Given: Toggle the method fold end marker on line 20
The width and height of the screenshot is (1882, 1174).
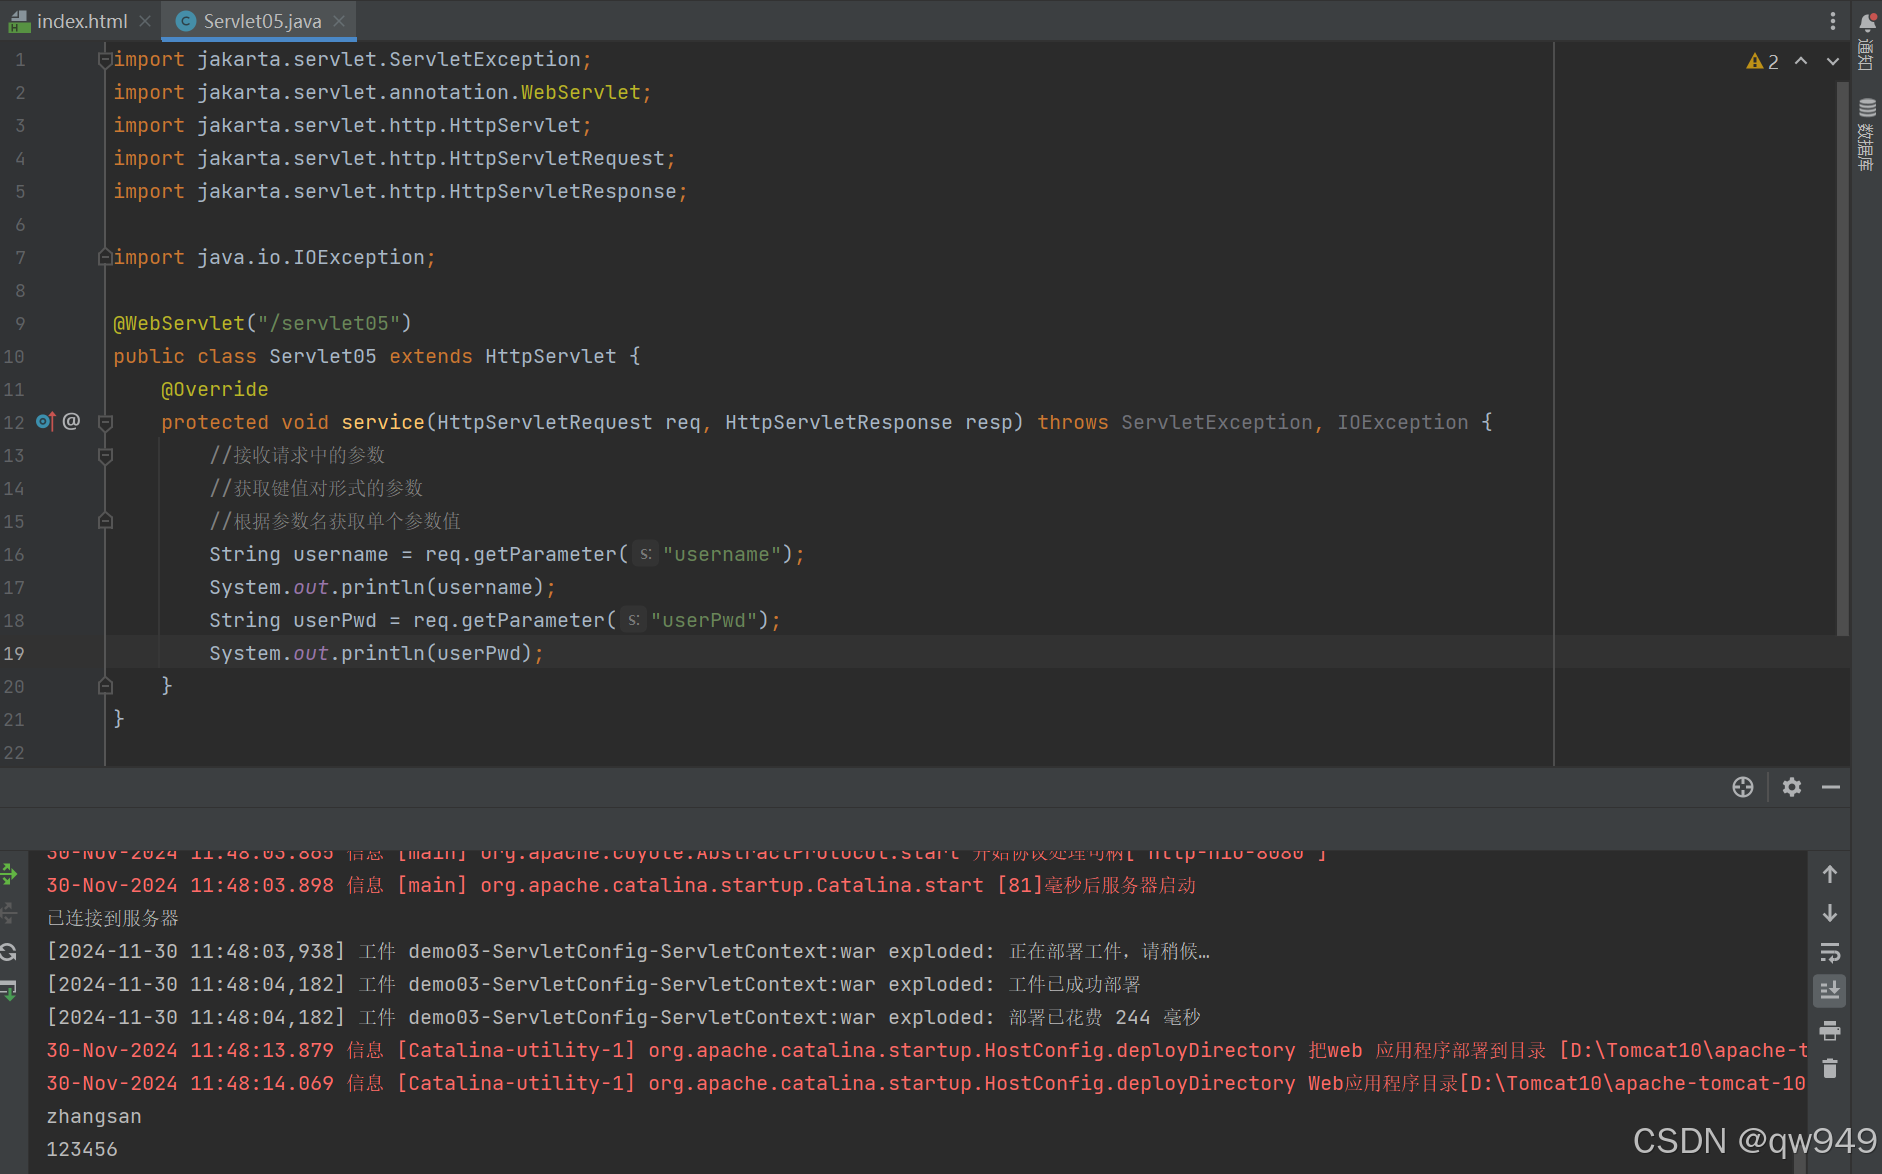Looking at the screenshot, I should tap(104, 687).
